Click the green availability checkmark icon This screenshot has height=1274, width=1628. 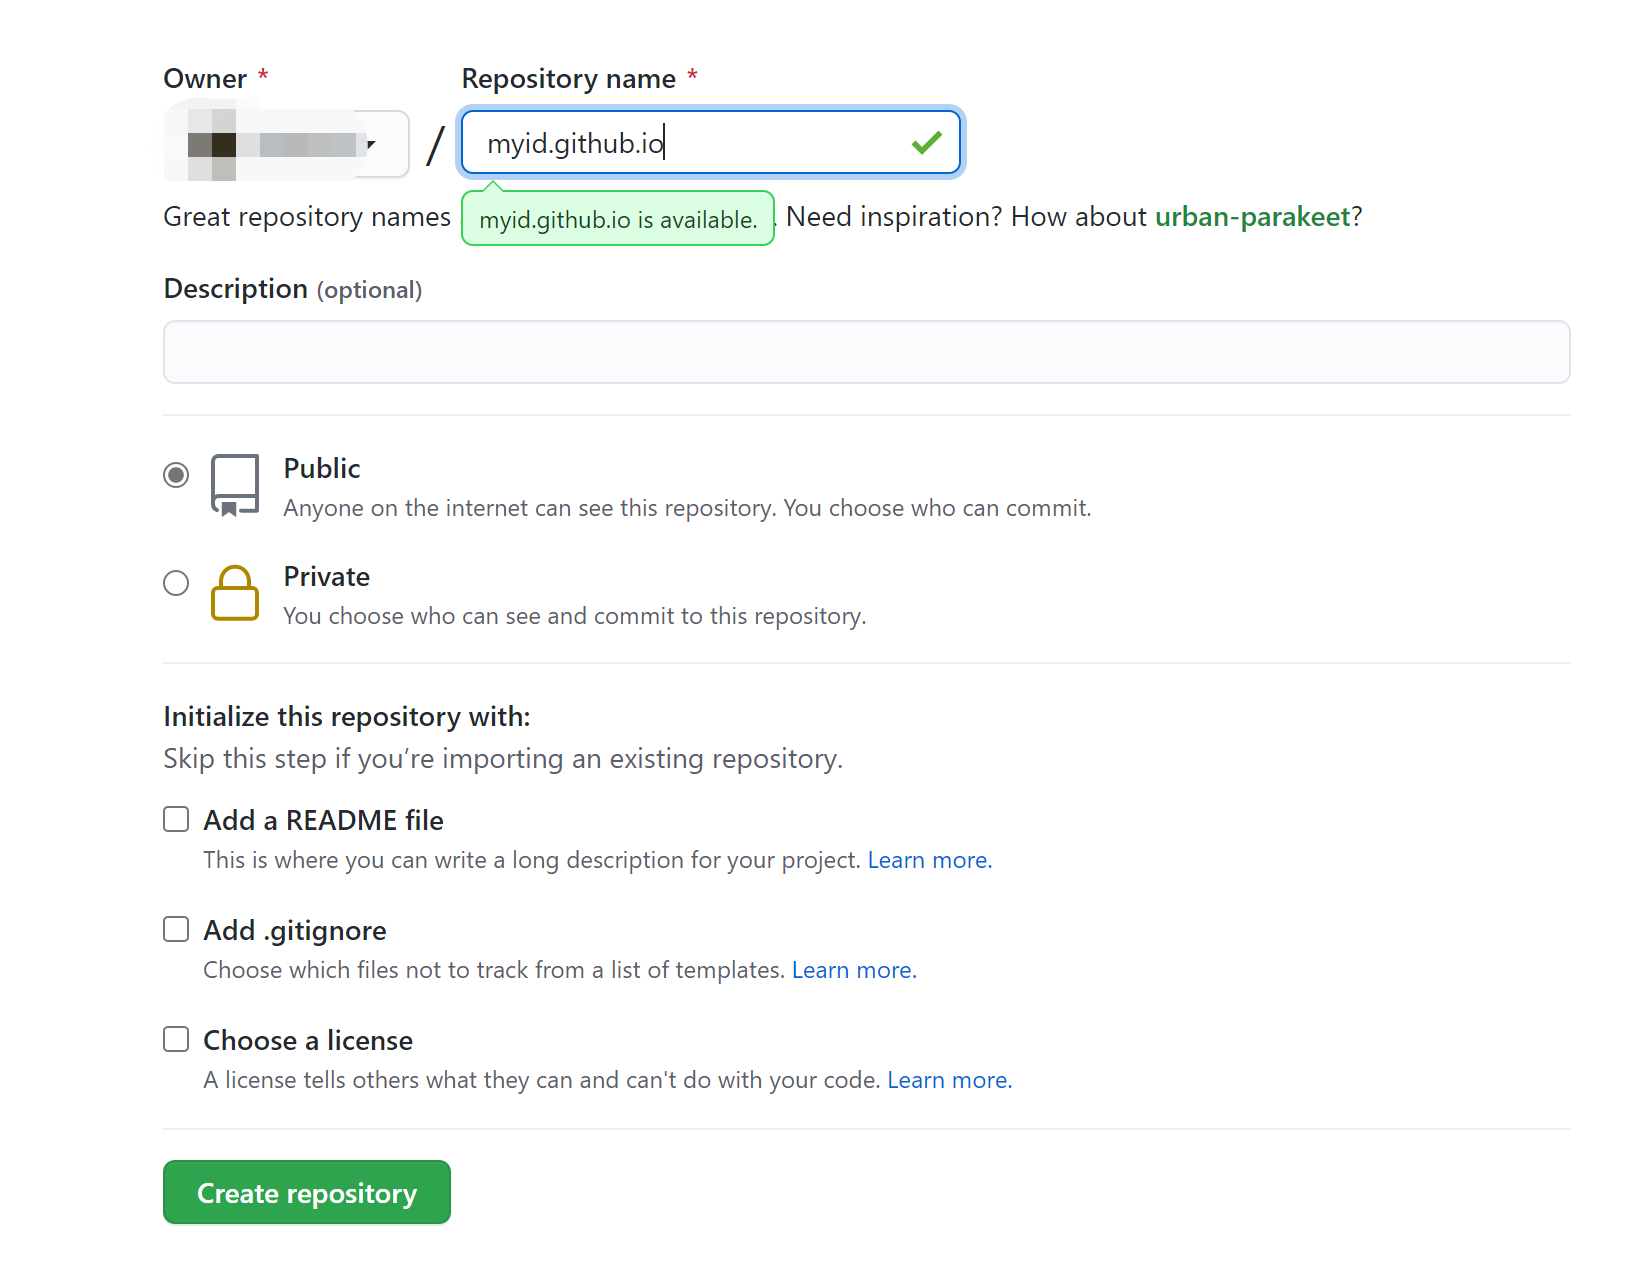pyautogui.click(x=927, y=143)
